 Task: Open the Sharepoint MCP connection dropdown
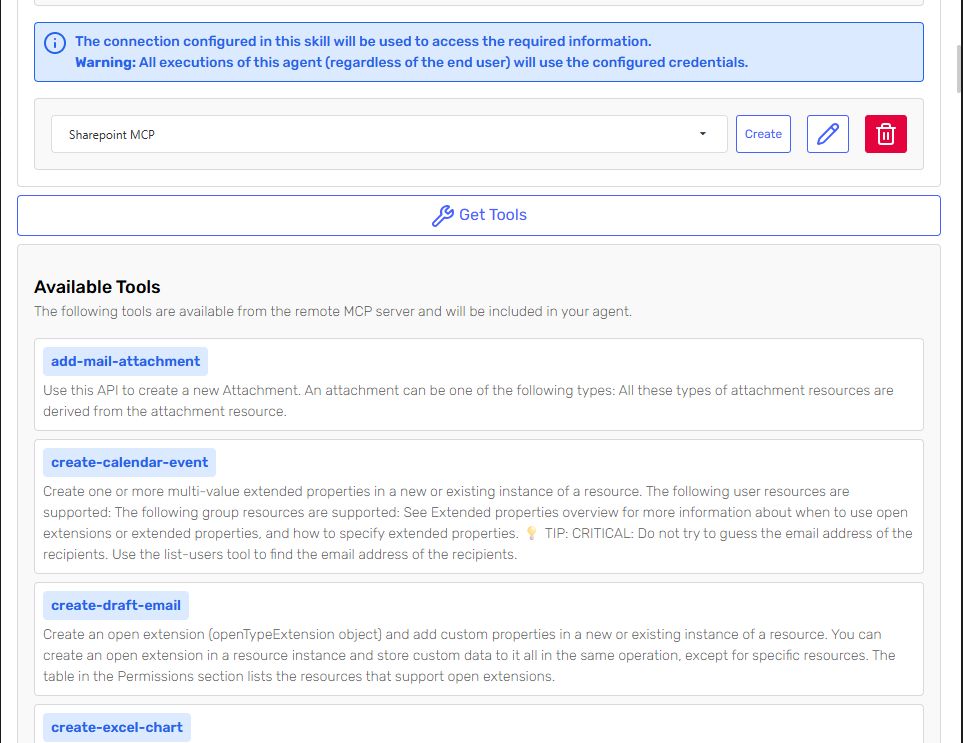(x=388, y=134)
